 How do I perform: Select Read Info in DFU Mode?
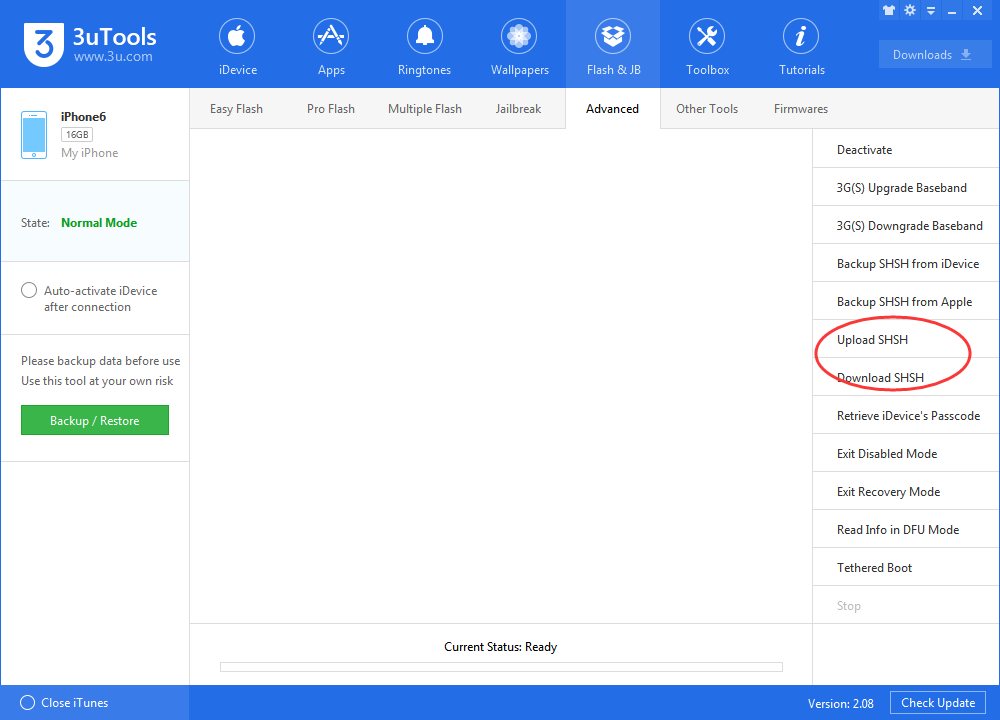[906, 529]
